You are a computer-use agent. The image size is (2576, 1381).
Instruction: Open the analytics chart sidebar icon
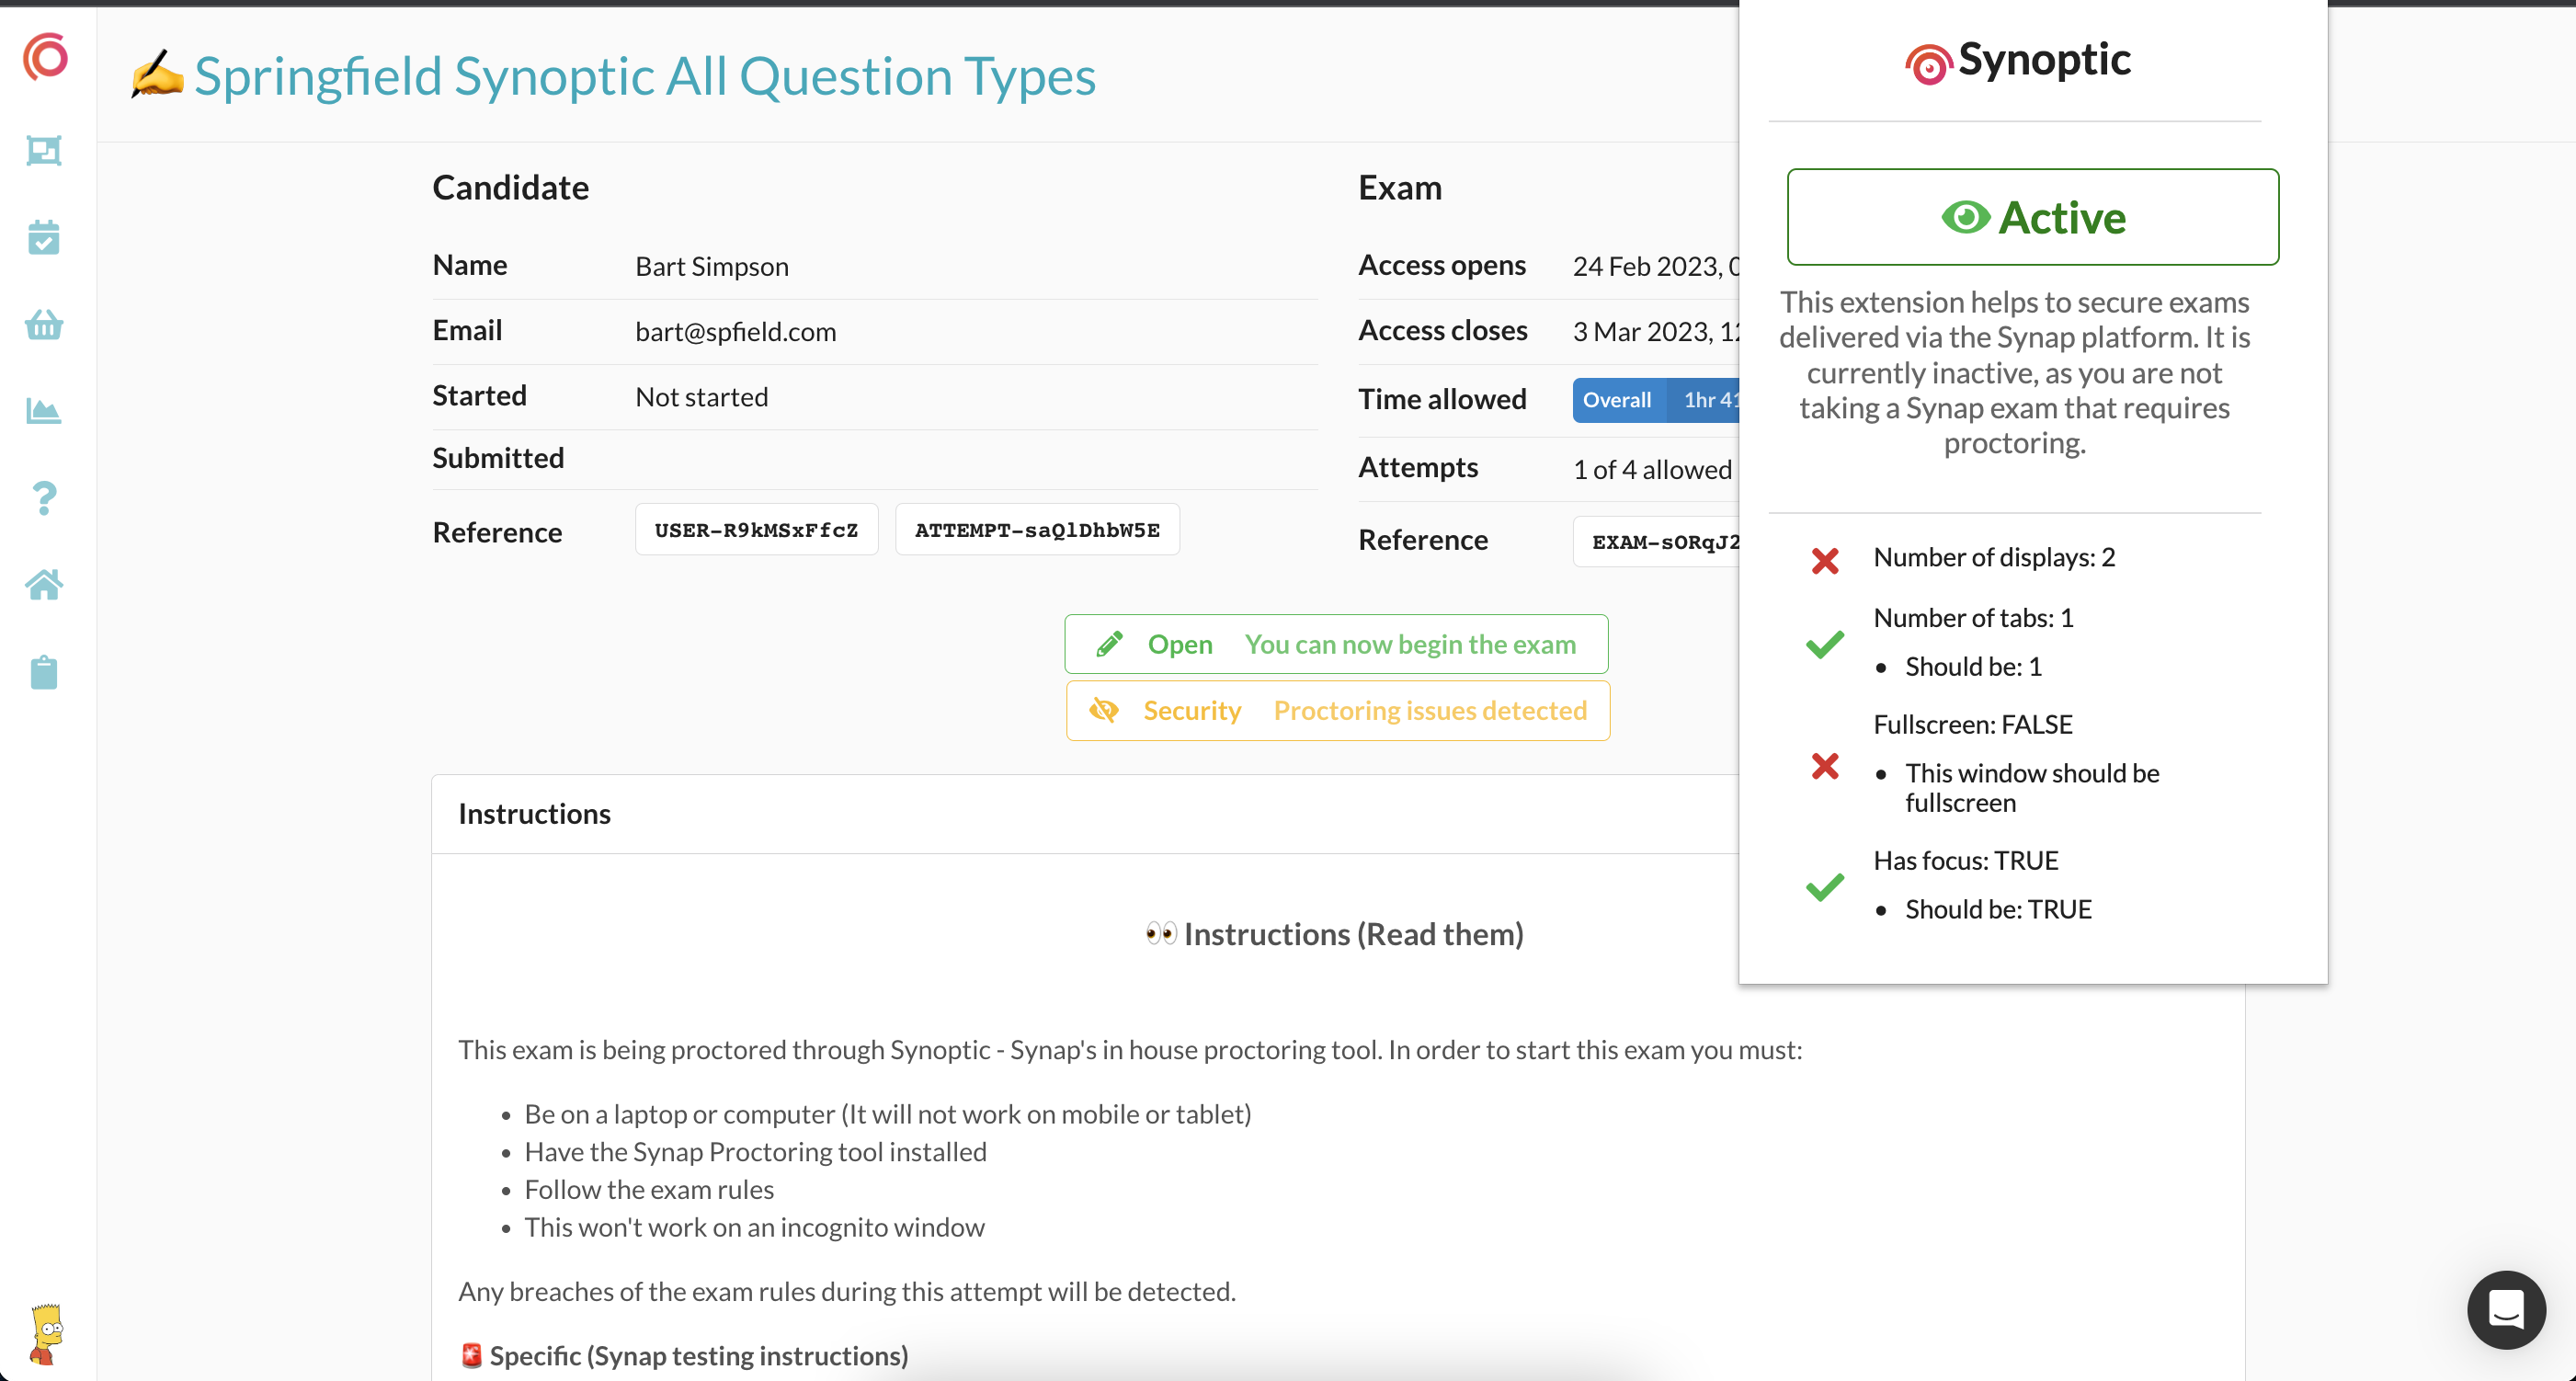tap(44, 411)
